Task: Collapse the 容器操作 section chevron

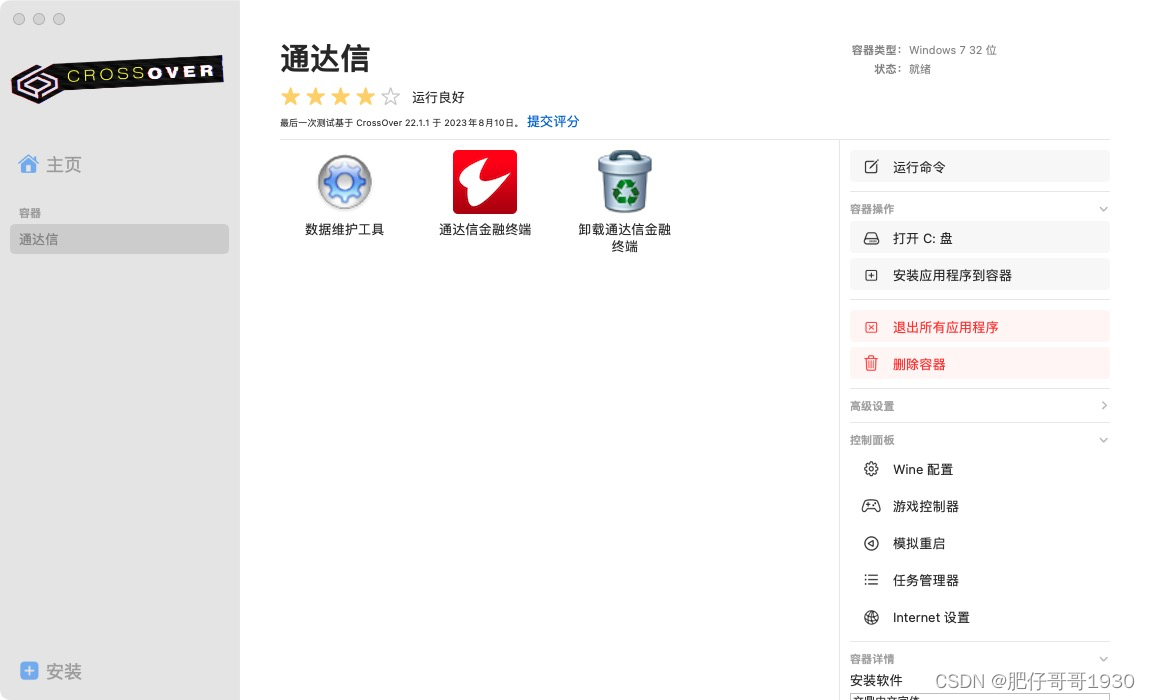Action: (x=1103, y=209)
